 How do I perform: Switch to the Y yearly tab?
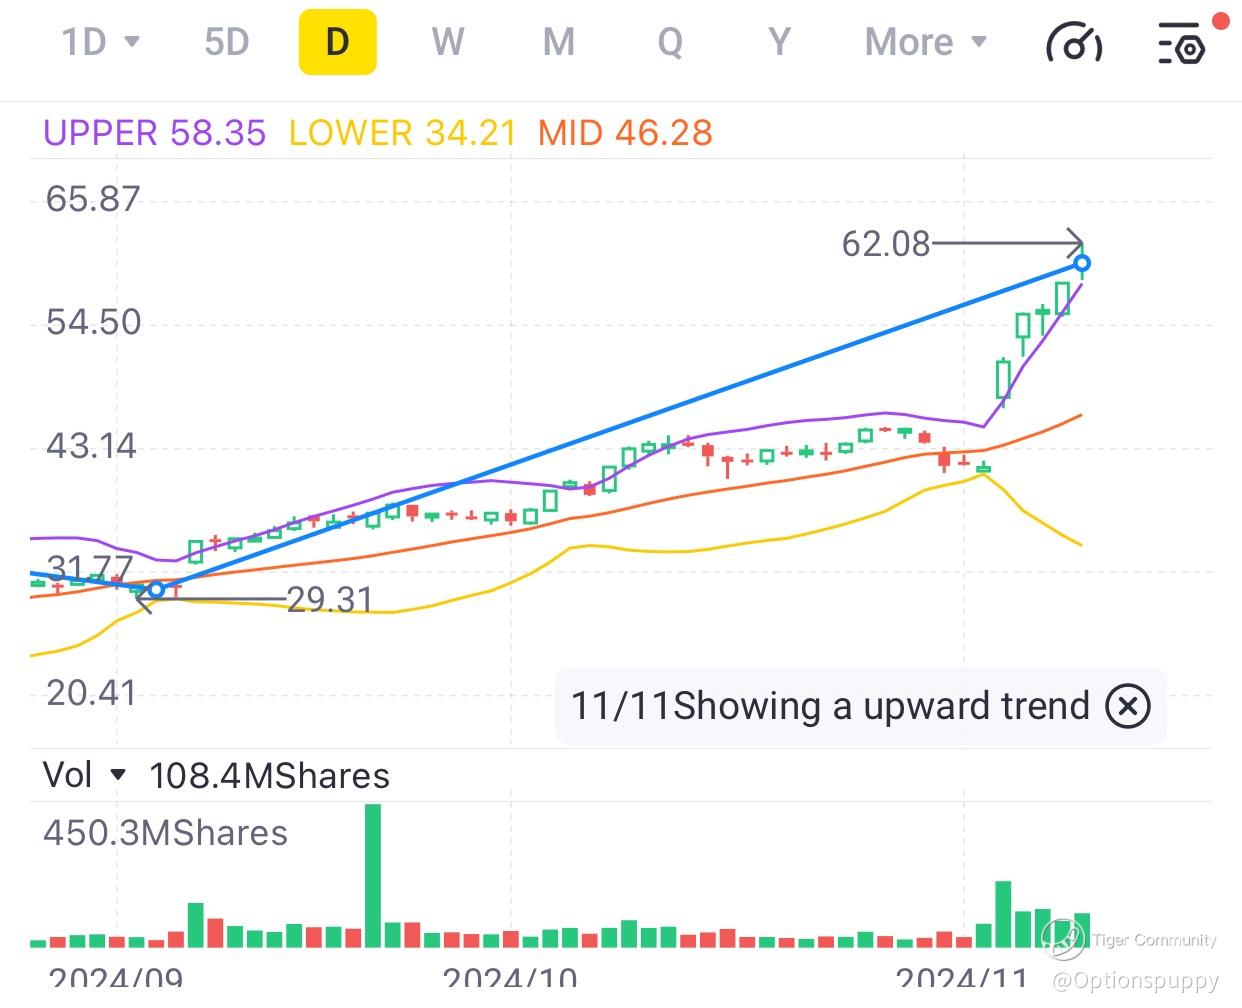779,42
